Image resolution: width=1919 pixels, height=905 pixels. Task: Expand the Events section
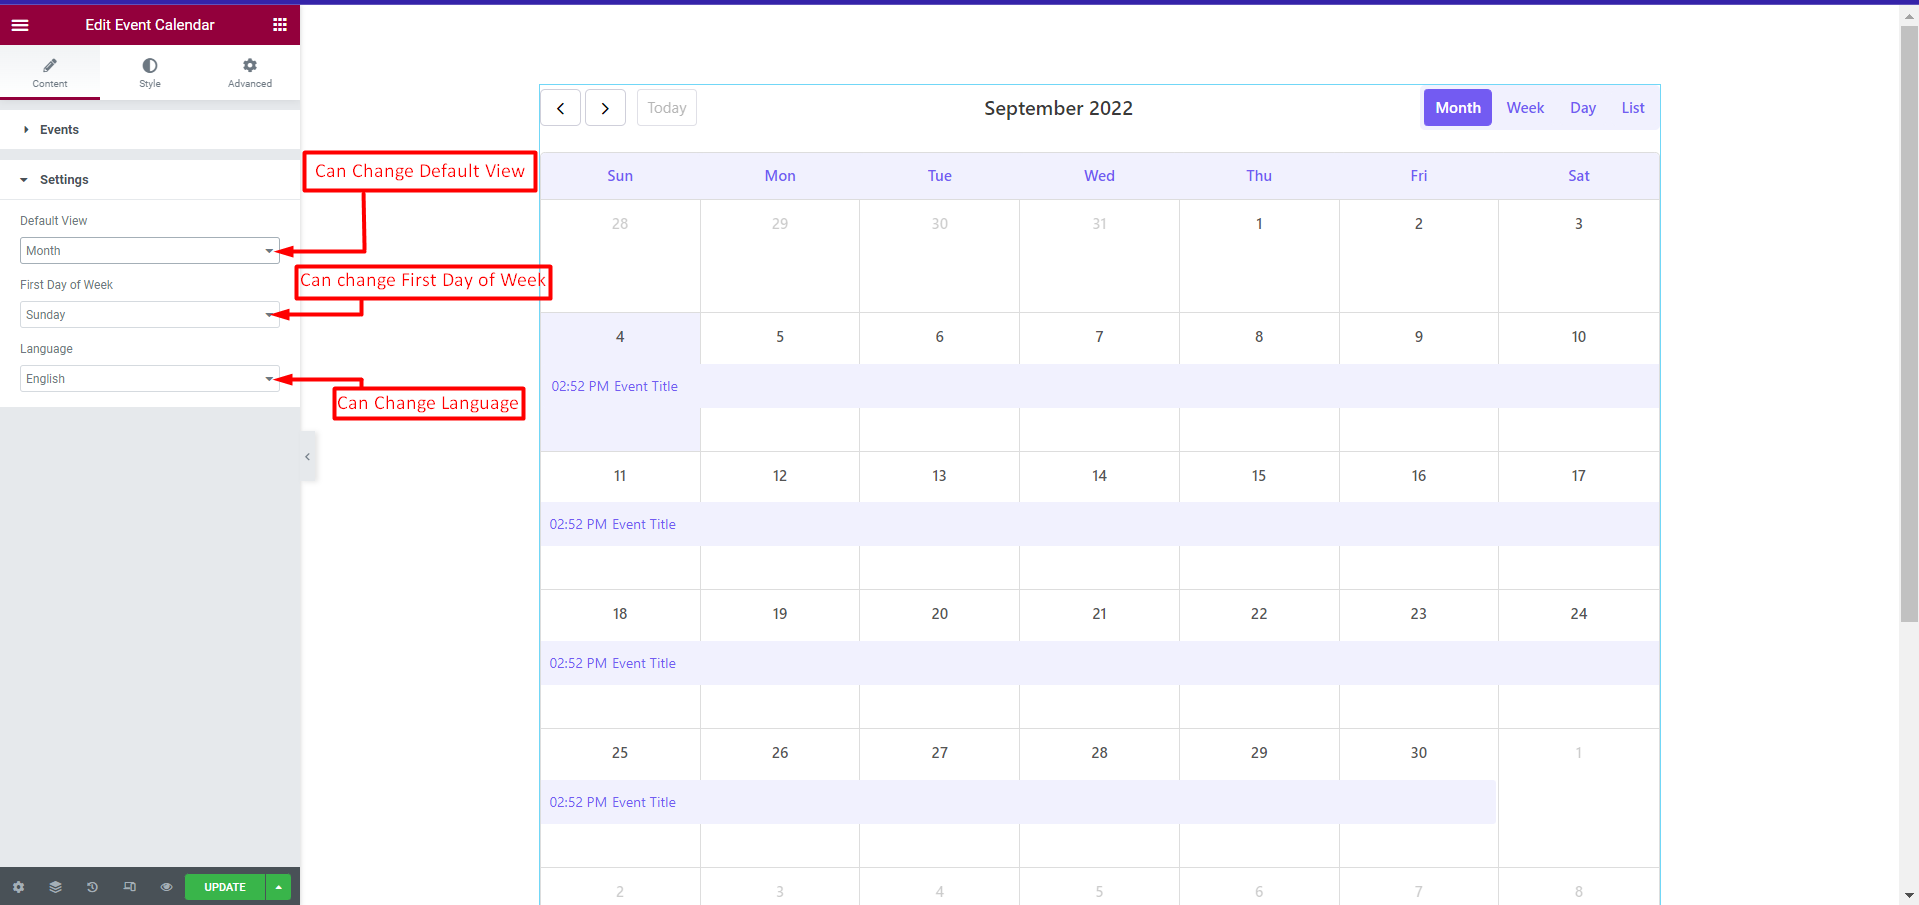(x=150, y=130)
